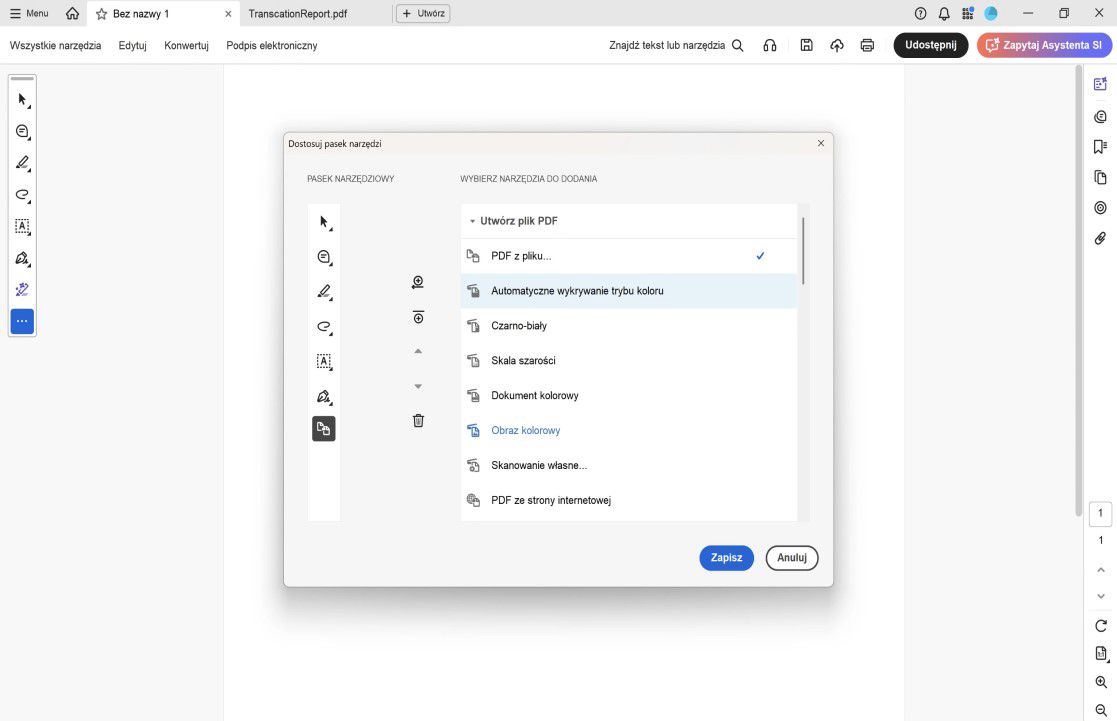Click the page number input box

point(1101,514)
